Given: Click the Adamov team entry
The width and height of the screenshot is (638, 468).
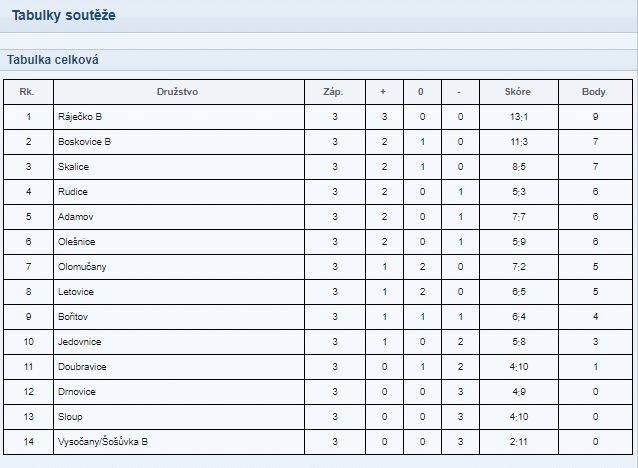Looking at the screenshot, I should (x=76, y=217).
